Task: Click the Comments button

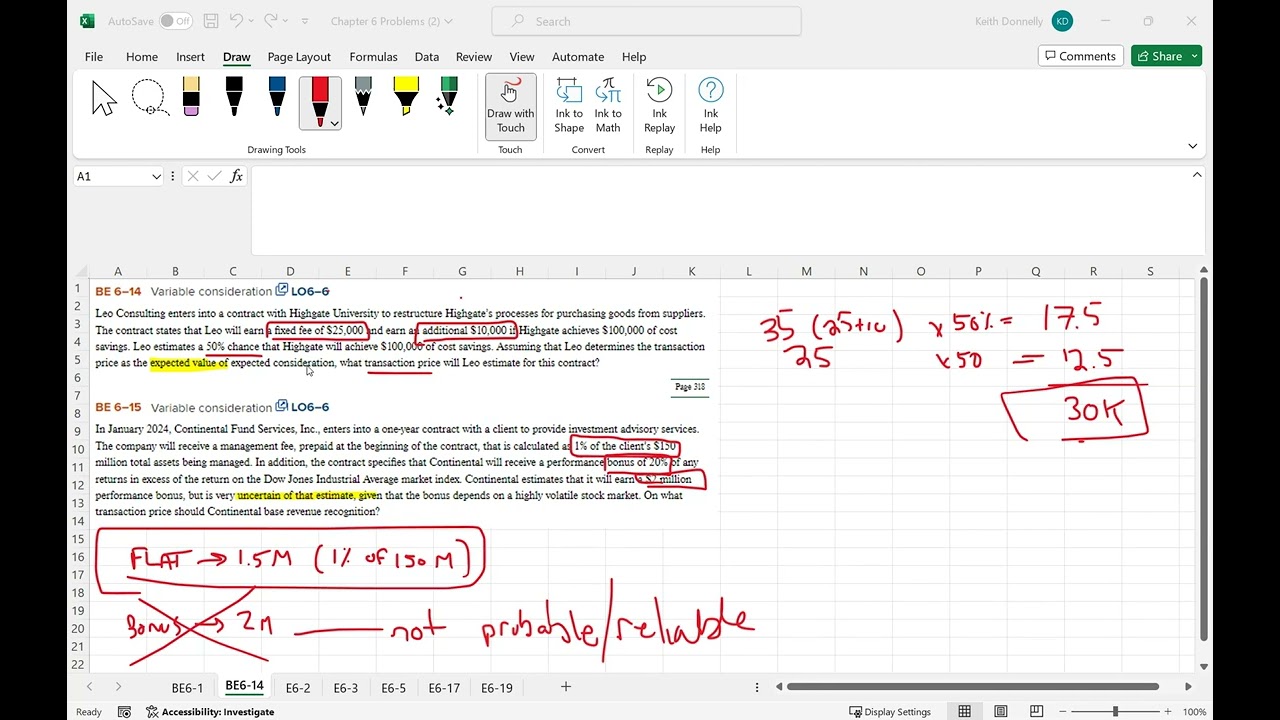Action: [x=1080, y=56]
